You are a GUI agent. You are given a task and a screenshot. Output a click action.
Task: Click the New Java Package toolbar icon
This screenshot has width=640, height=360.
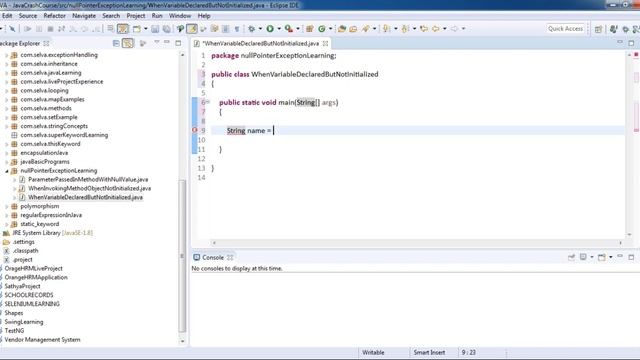310,29
